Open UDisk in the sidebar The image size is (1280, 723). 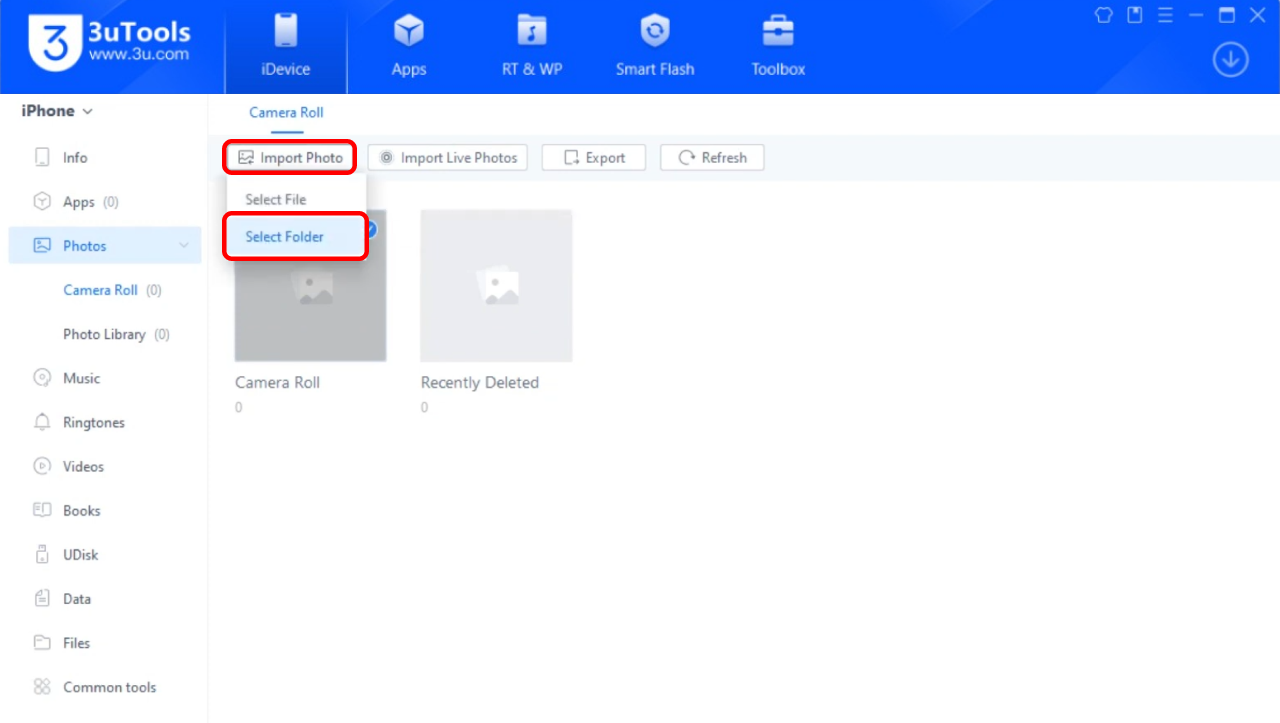80,555
